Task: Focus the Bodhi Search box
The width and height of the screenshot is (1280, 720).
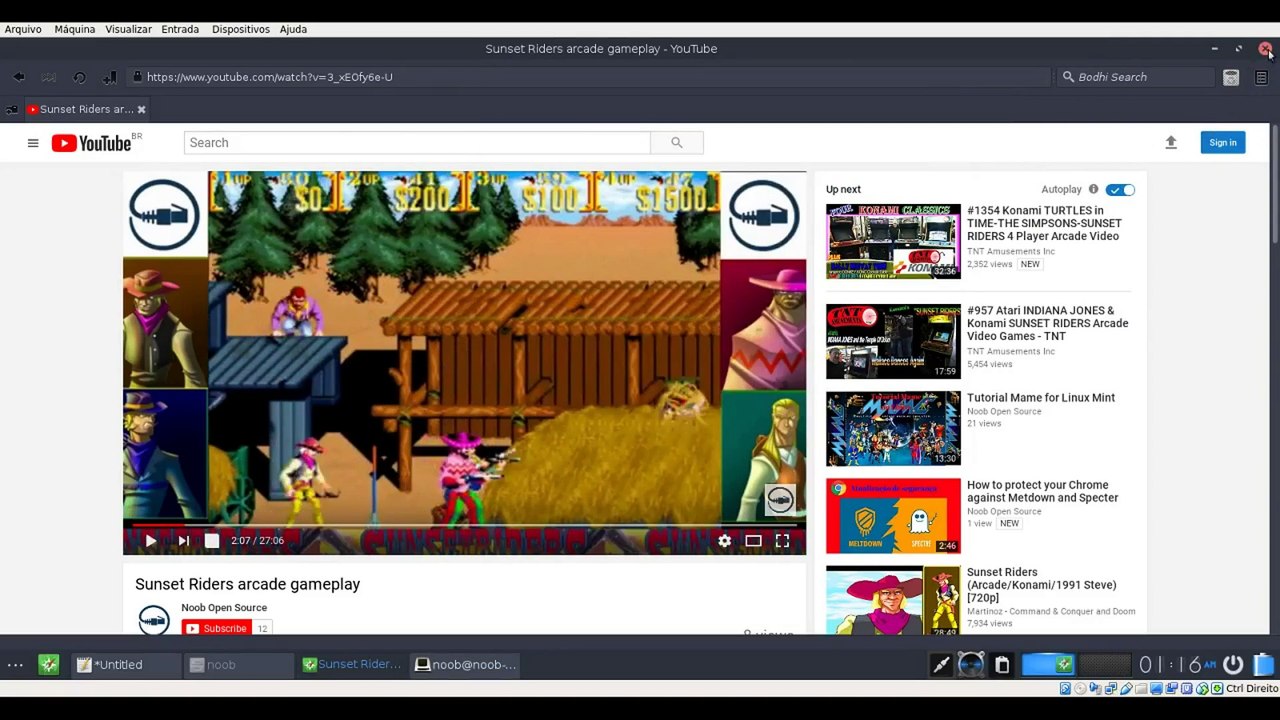Action: (x=1138, y=77)
